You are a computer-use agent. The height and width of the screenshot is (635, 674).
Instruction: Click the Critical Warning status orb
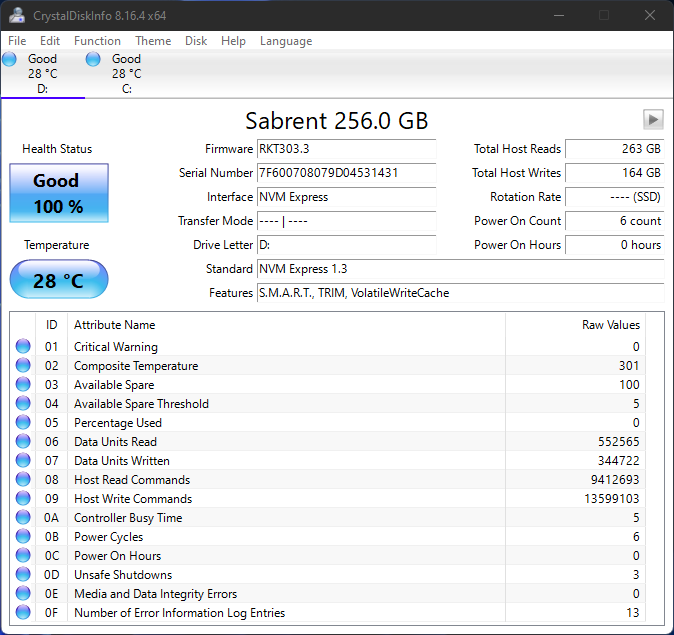[23, 347]
